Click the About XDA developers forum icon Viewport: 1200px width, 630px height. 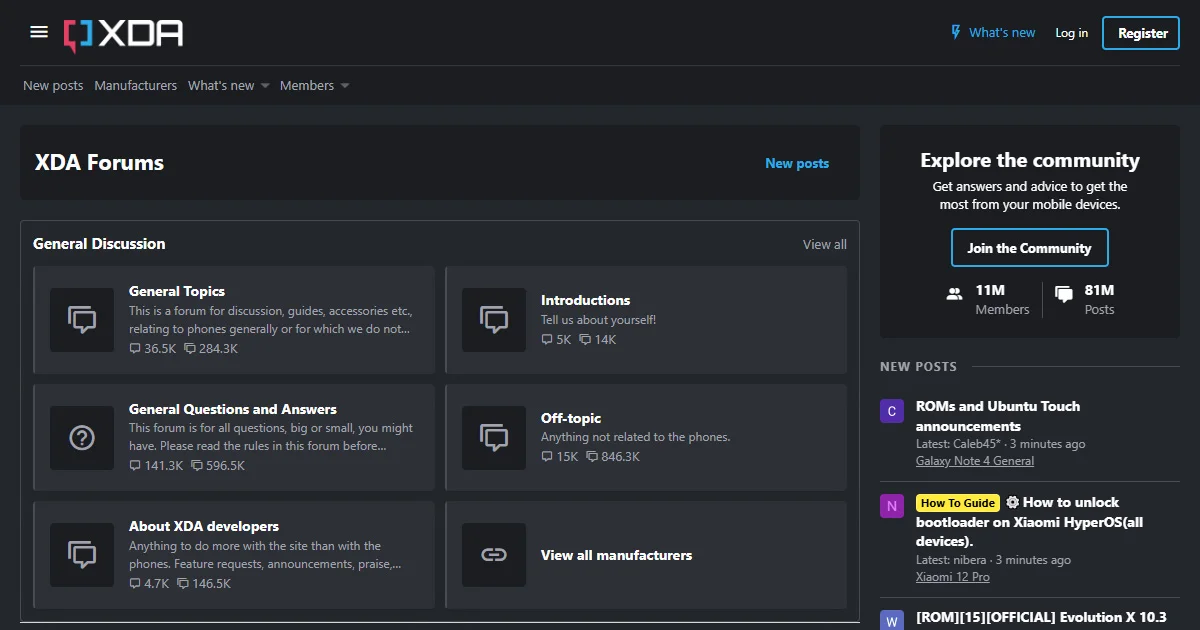click(82, 555)
